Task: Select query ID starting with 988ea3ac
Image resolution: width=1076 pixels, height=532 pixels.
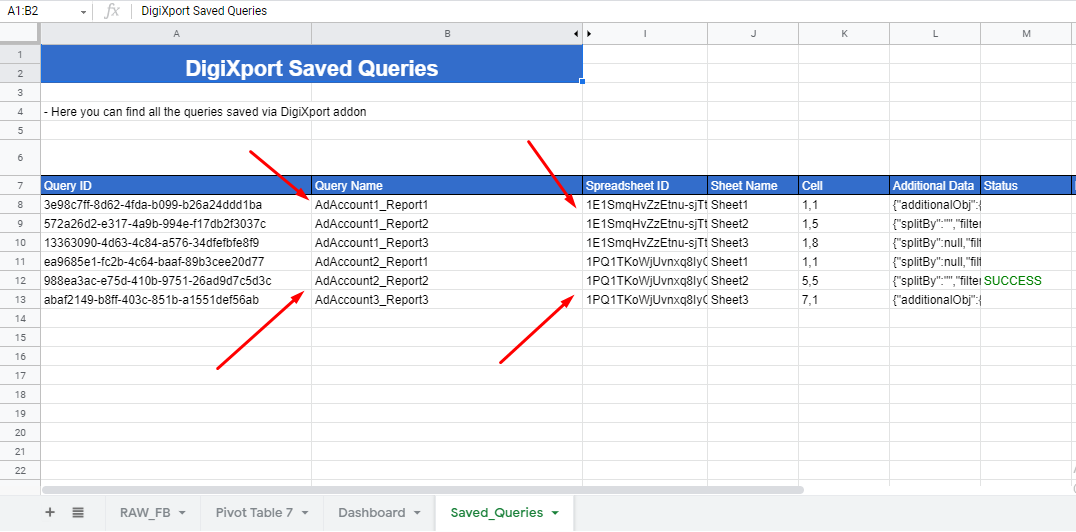Action: 176,280
